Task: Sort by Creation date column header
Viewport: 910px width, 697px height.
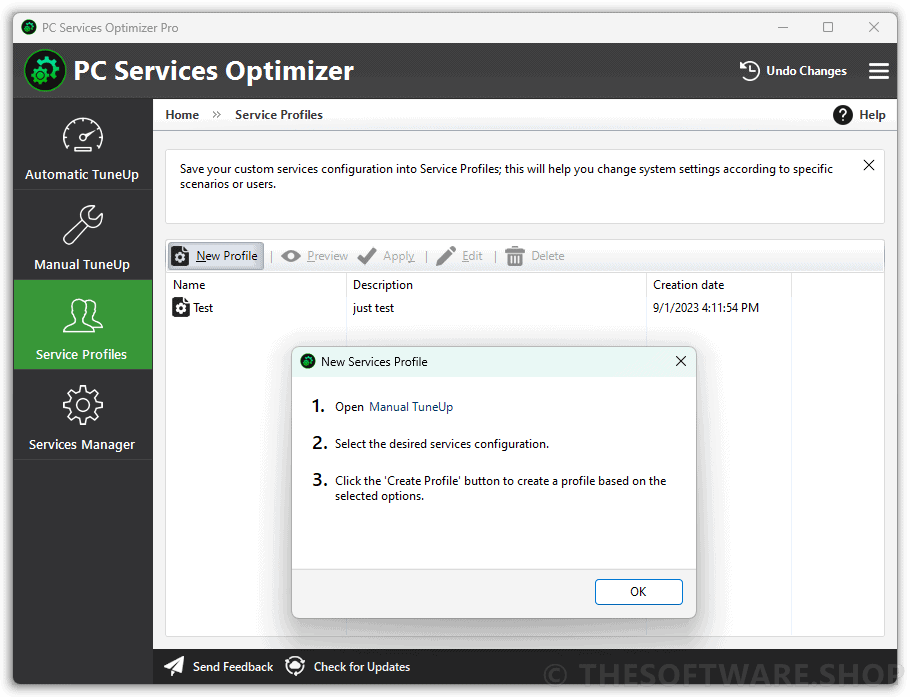Action: coord(718,285)
